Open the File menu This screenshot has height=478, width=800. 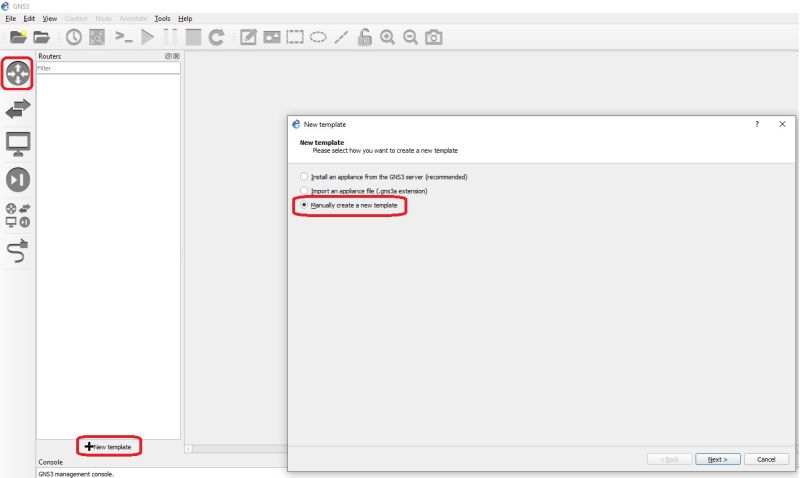(x=11, y=18)
